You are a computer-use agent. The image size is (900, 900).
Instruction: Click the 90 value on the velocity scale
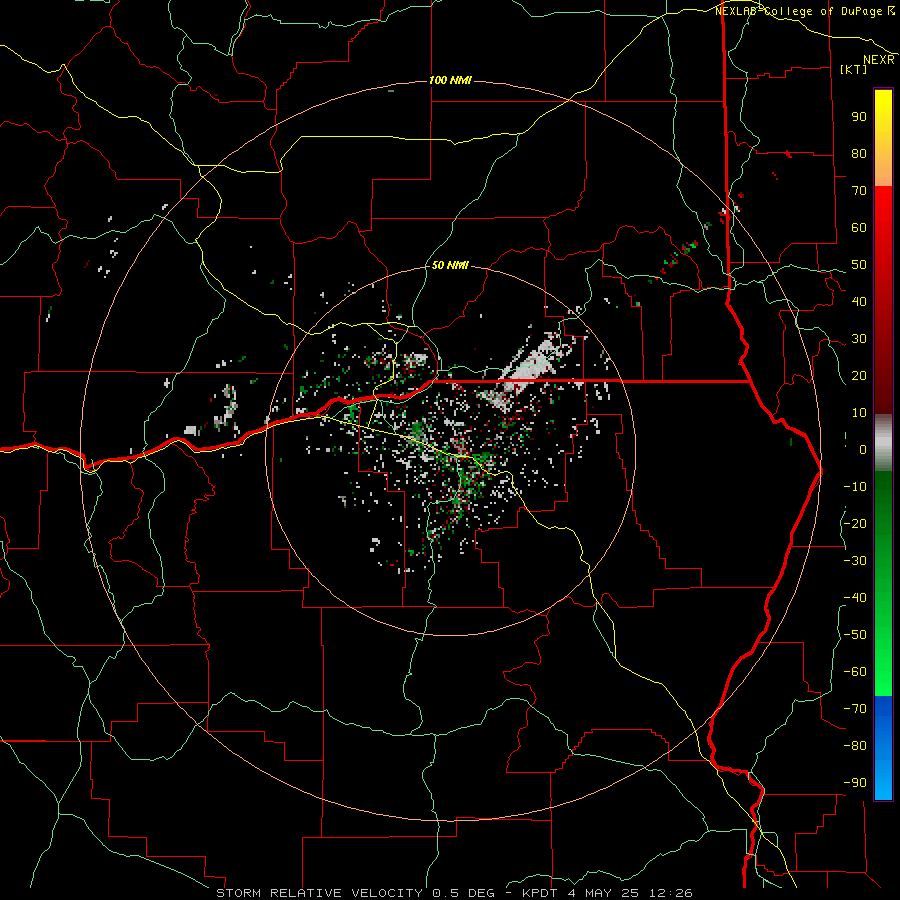point(859,117)
